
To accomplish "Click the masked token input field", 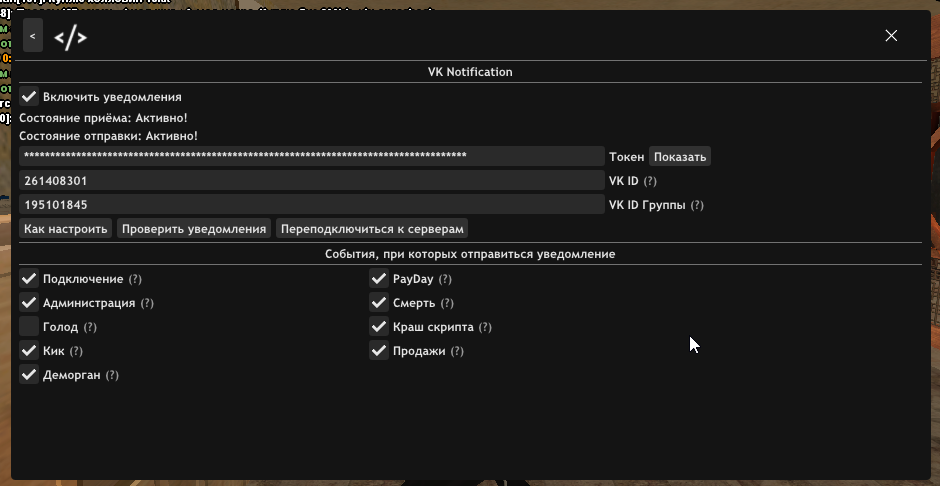I will tap(312, 156).
